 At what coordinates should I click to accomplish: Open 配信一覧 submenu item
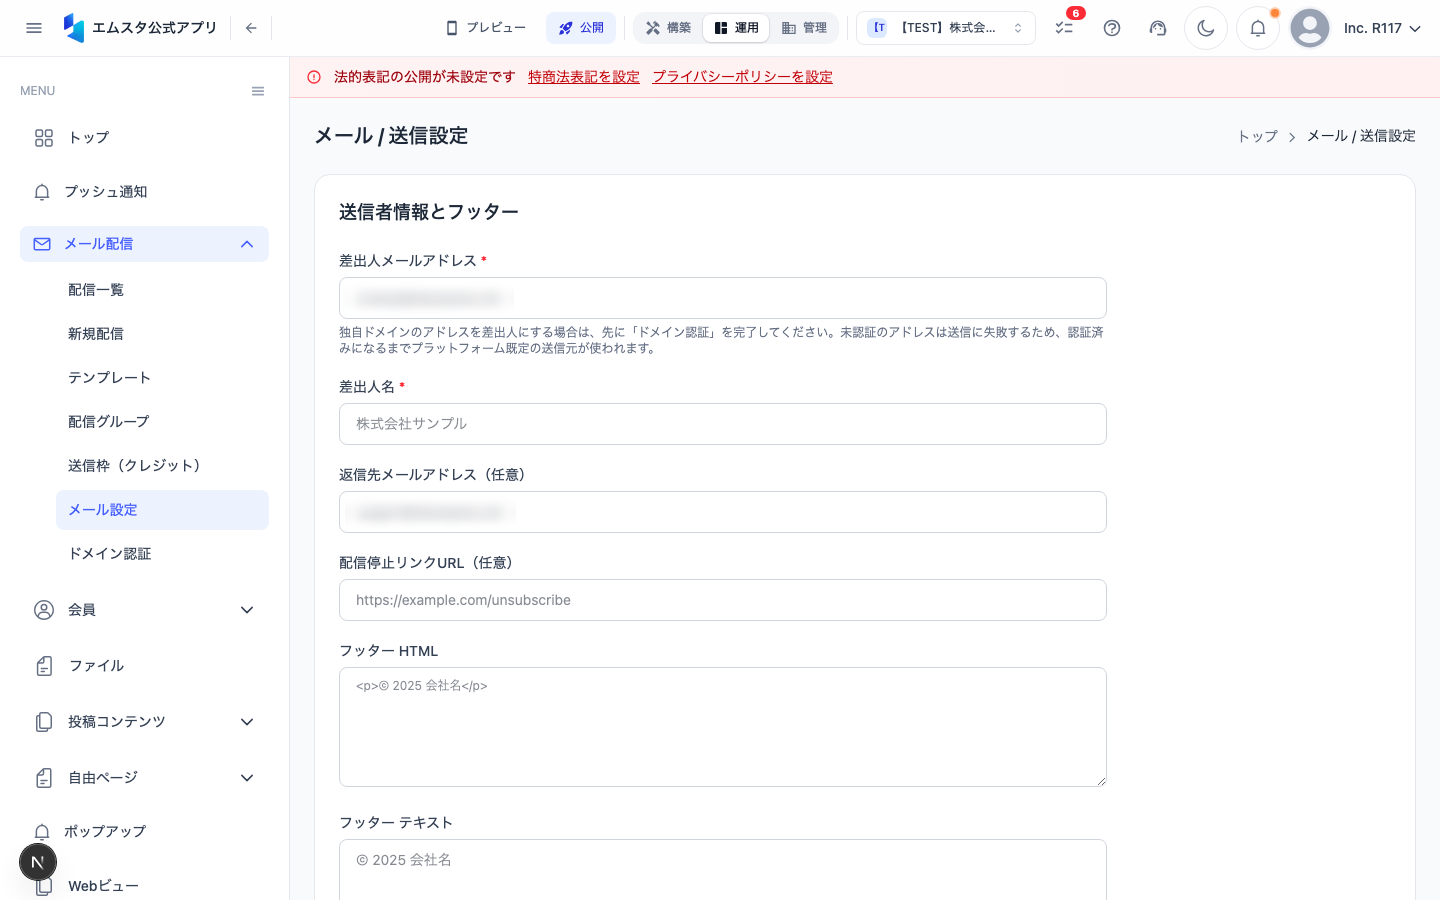click(x=162, y=290)
